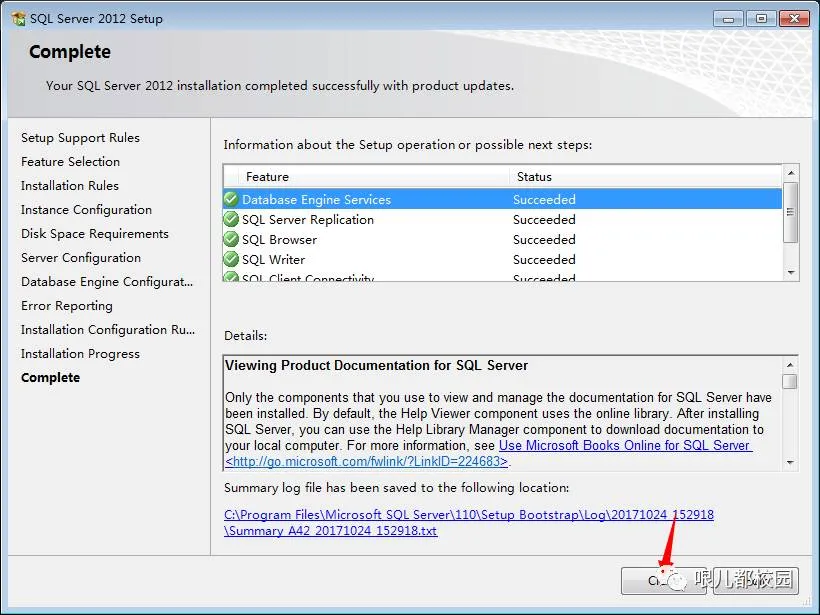Select the SQL Server Replication feature row
The height and width of the screenshot is (615, 820).
(x=503, y=220)
